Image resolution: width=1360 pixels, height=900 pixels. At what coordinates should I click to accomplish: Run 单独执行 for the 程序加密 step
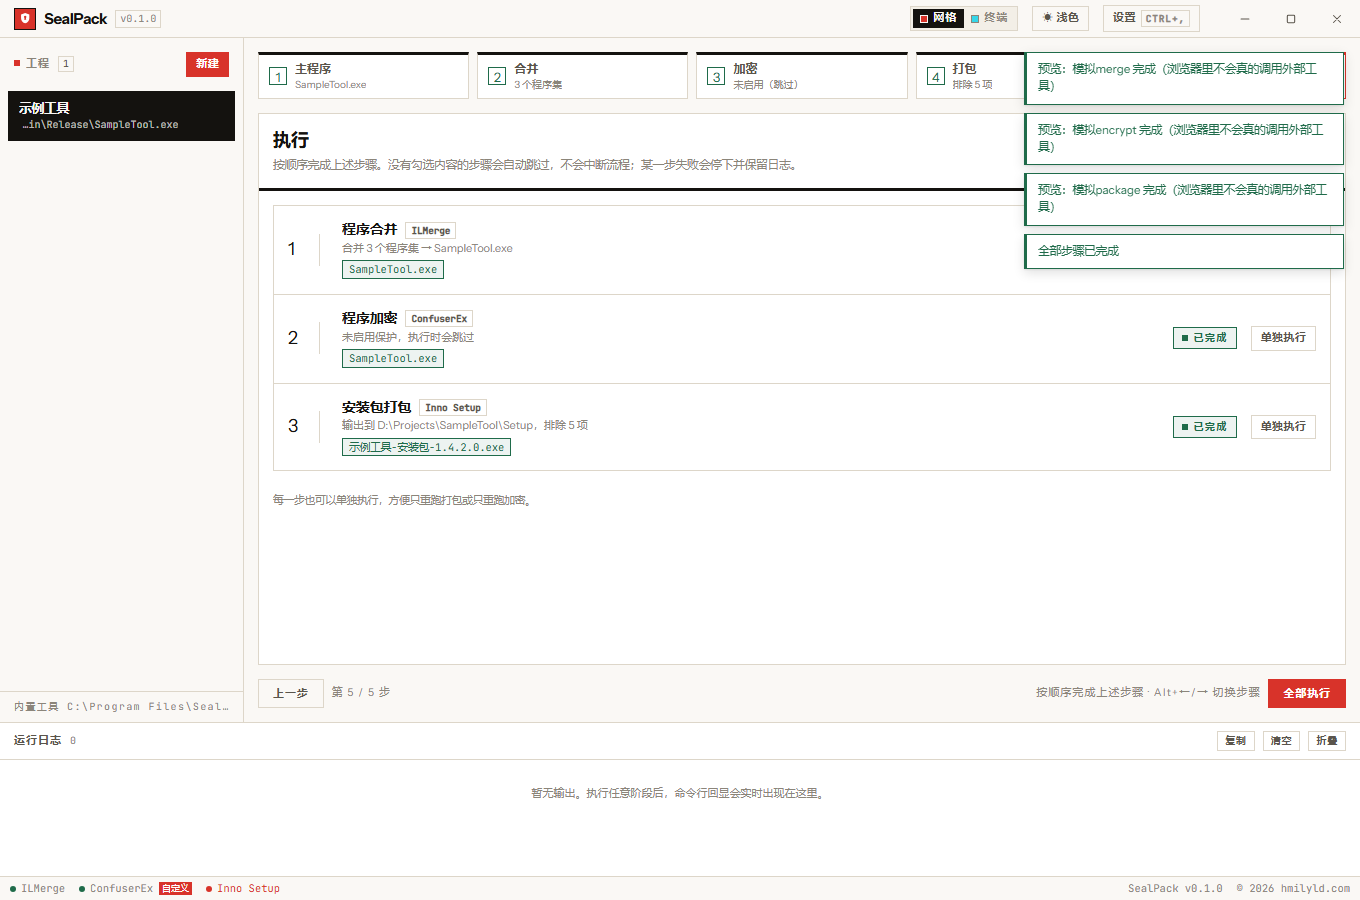(1283, 338)
